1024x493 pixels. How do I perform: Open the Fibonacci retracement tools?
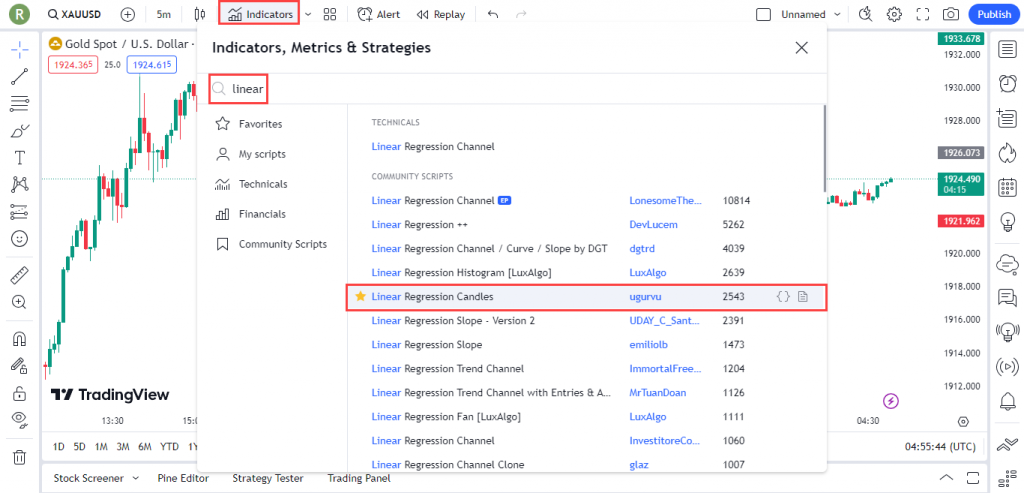pyautogui.click(x=20, y=103)
